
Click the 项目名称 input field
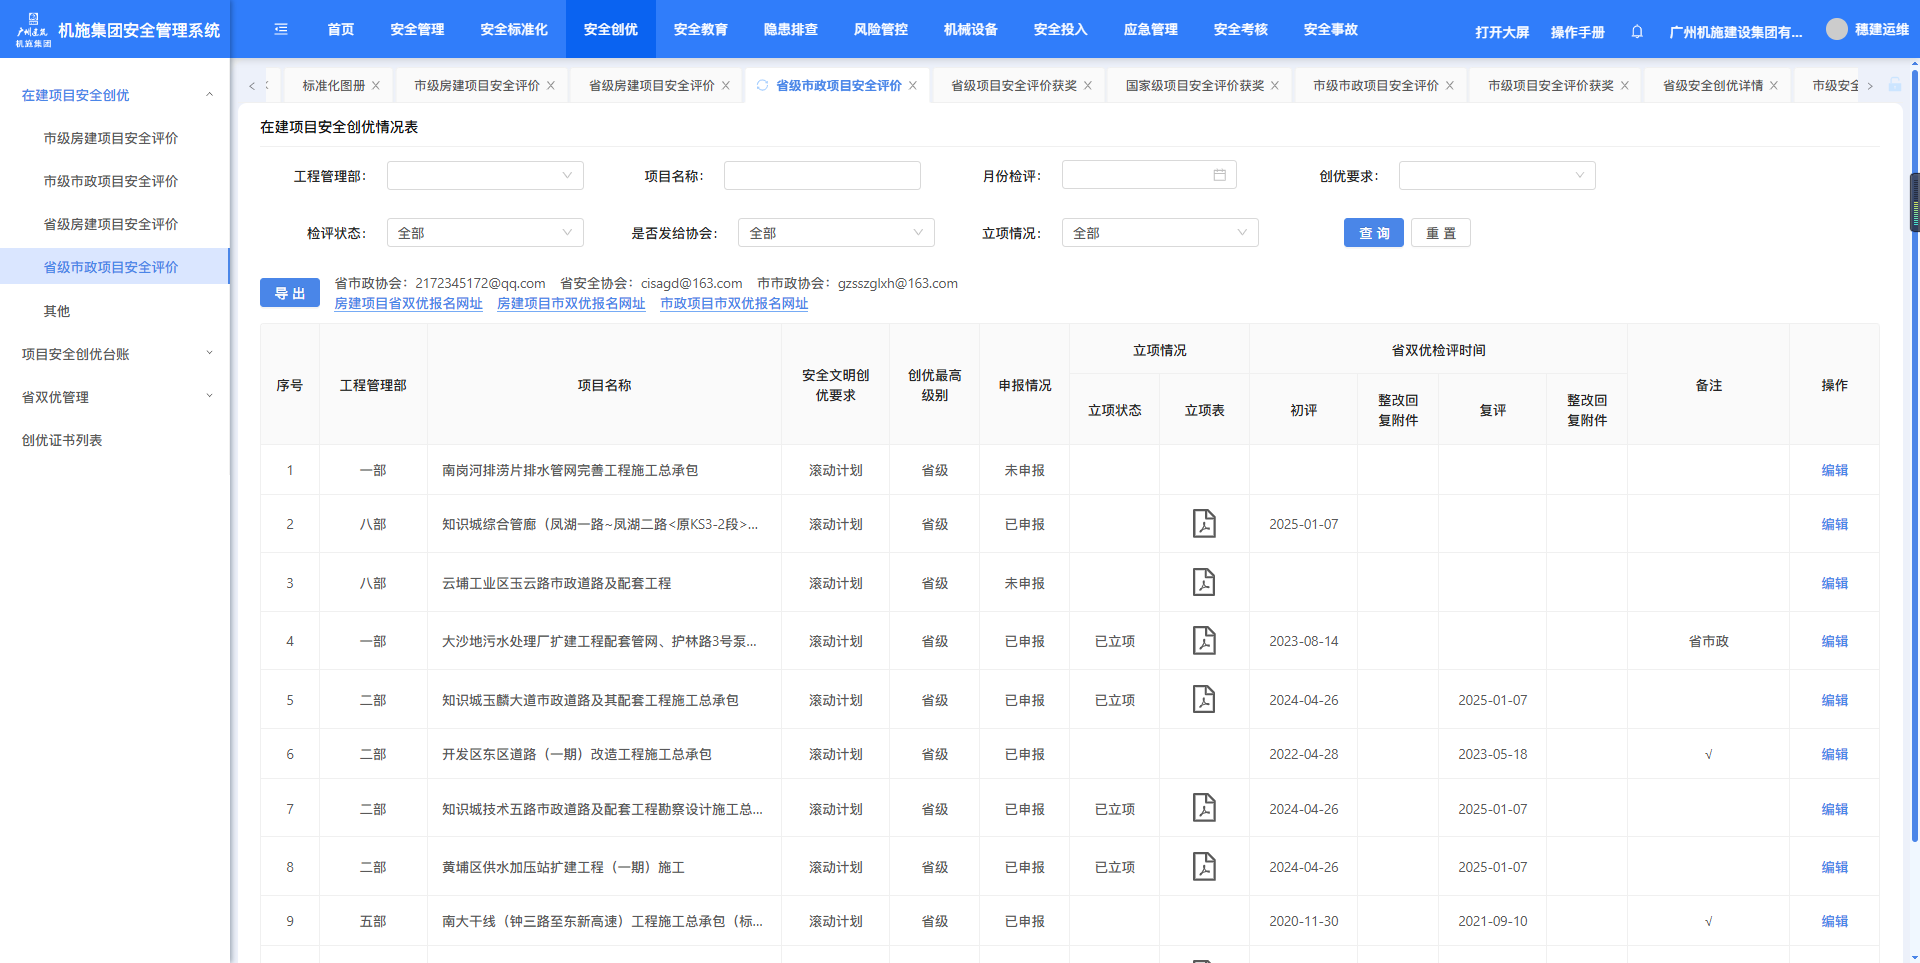tap(821, 176)
